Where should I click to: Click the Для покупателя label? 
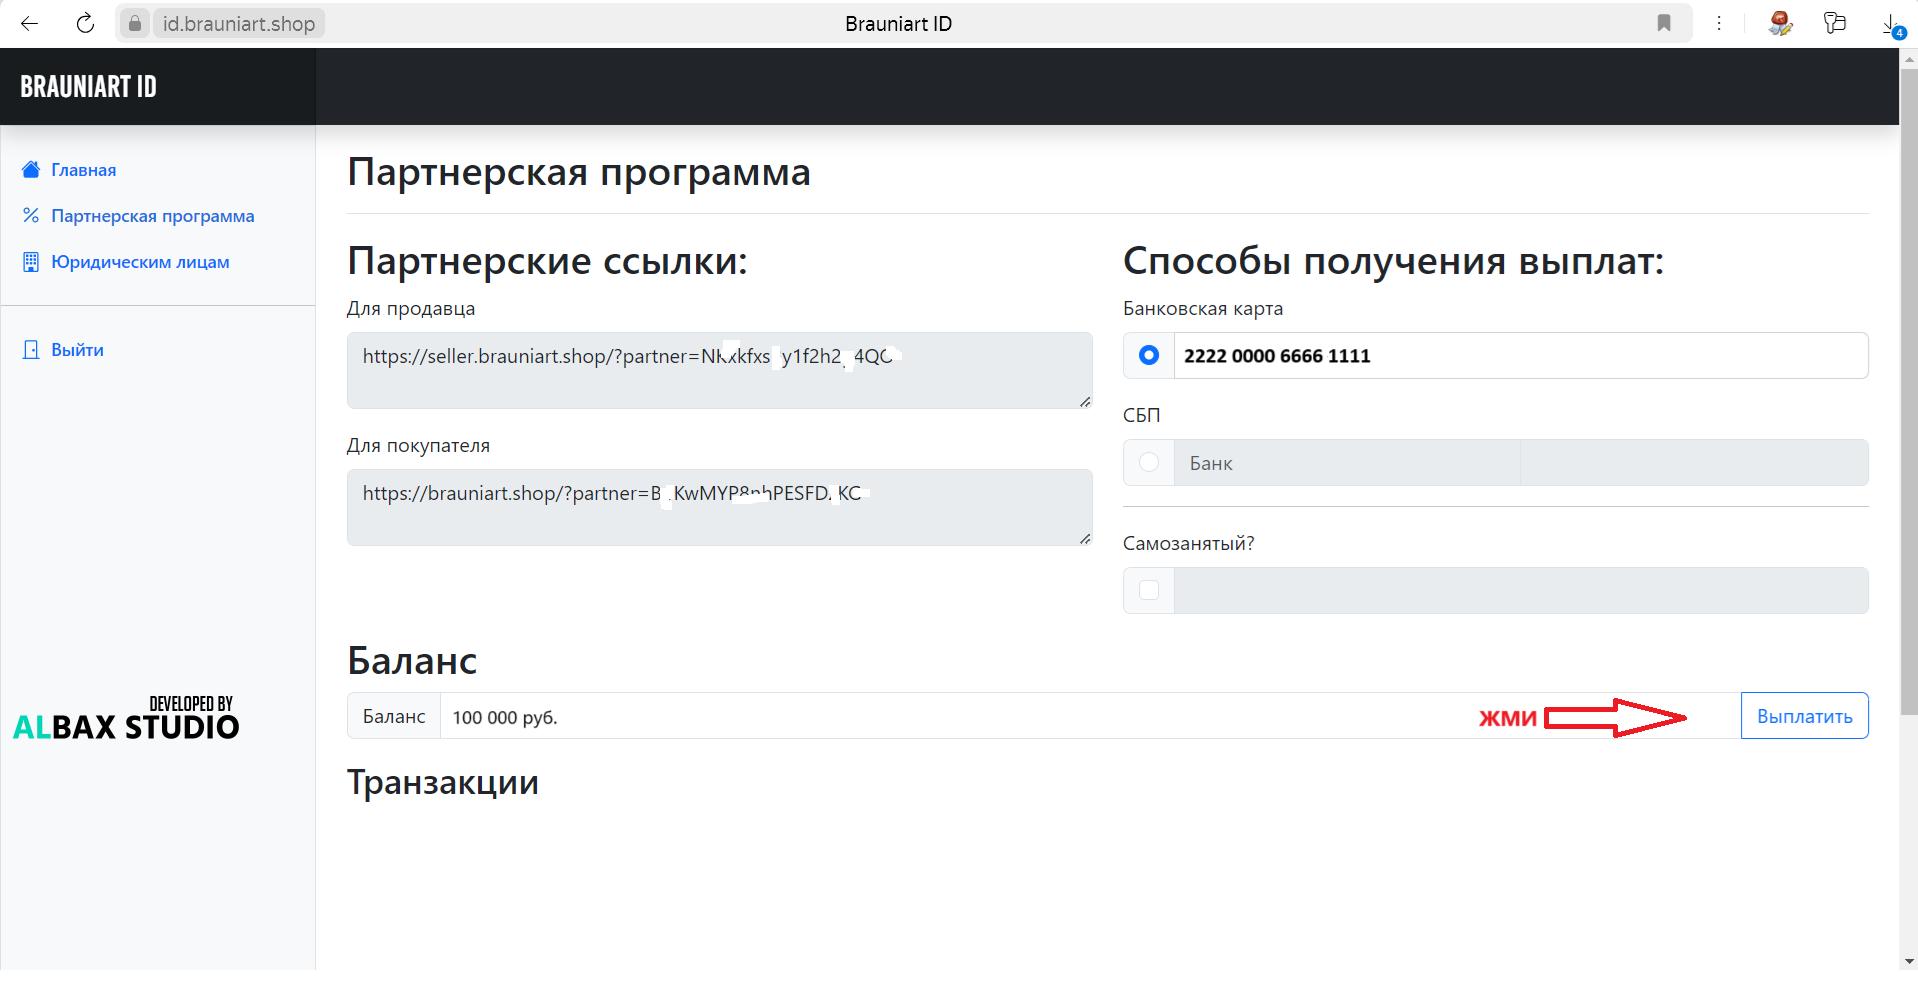(x=418, y=445)
